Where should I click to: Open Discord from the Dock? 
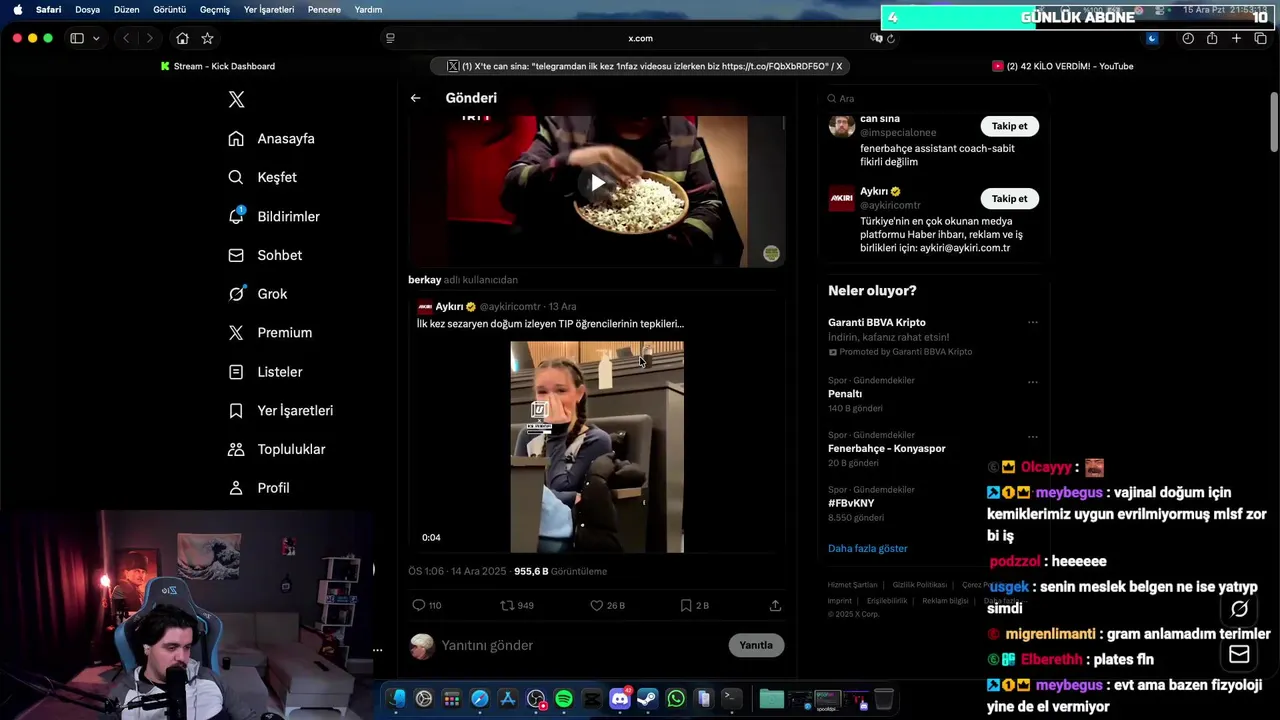coord(619,698)
